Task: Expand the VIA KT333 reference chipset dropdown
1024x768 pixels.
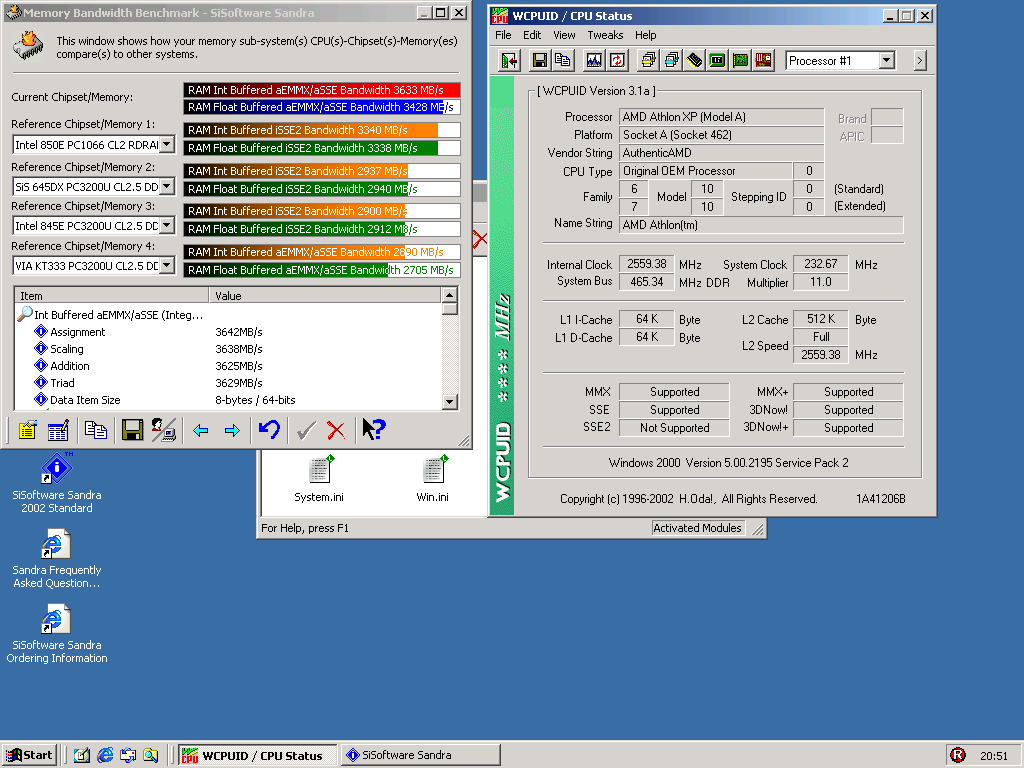Action: tap(166, 266)
